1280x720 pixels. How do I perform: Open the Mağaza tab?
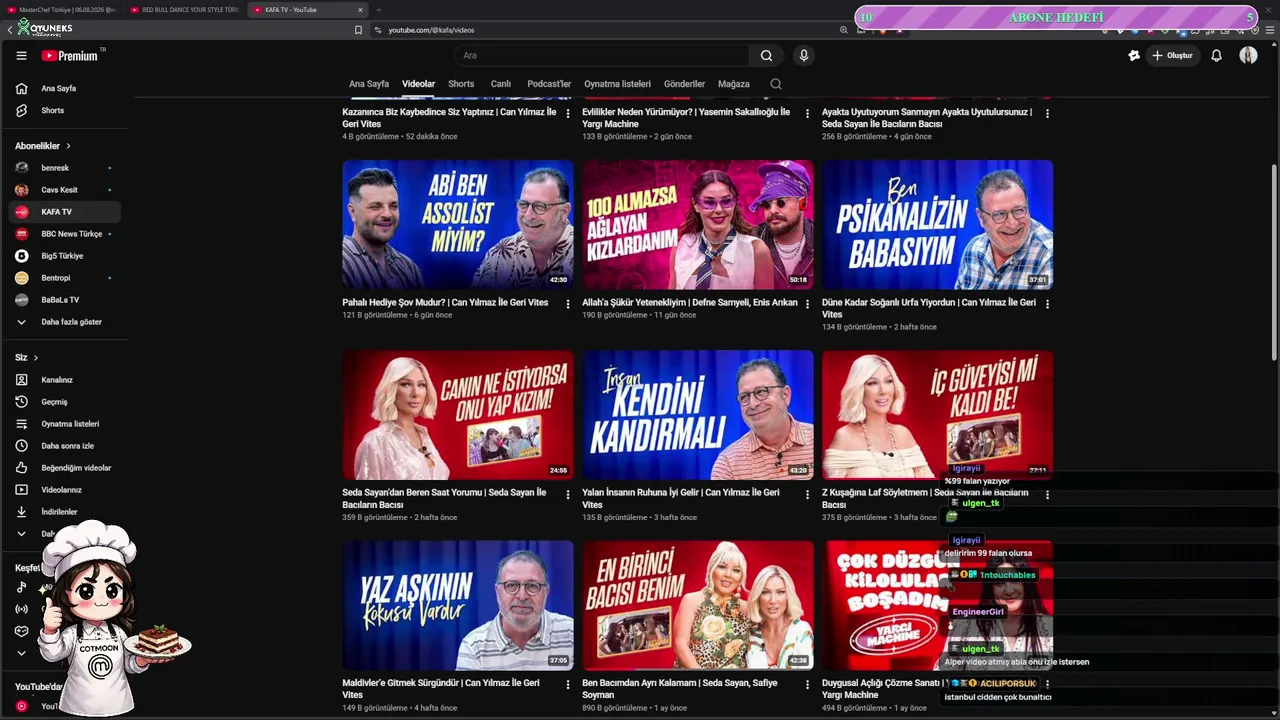(x=734, y=84)
